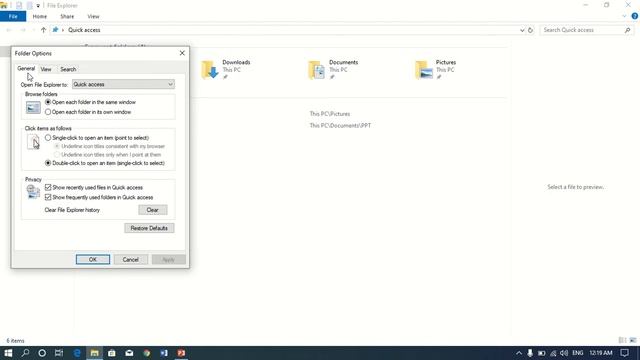This screenshot has height=360, width=640.
Task: Launch Chrome from taskbar
Action: coord(147,353)
